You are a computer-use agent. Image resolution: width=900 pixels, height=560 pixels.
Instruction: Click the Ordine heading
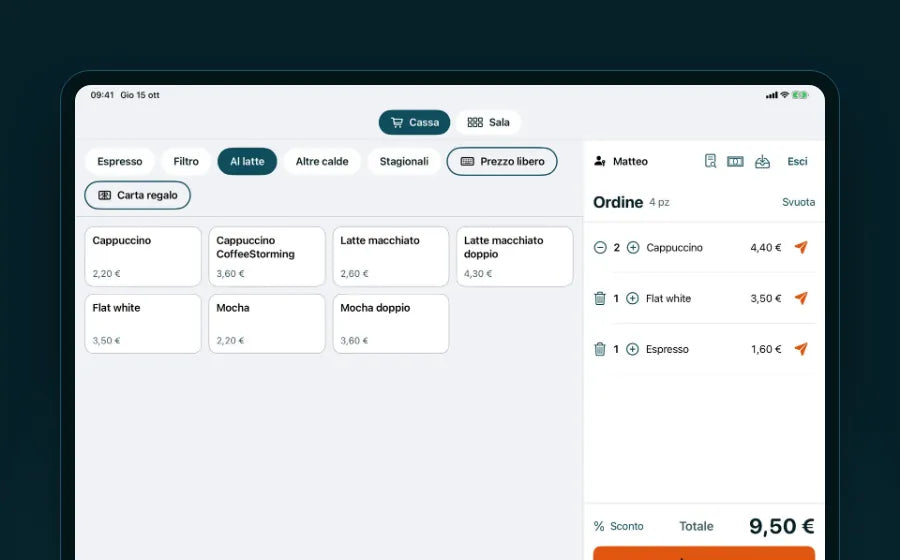[618, 202]
